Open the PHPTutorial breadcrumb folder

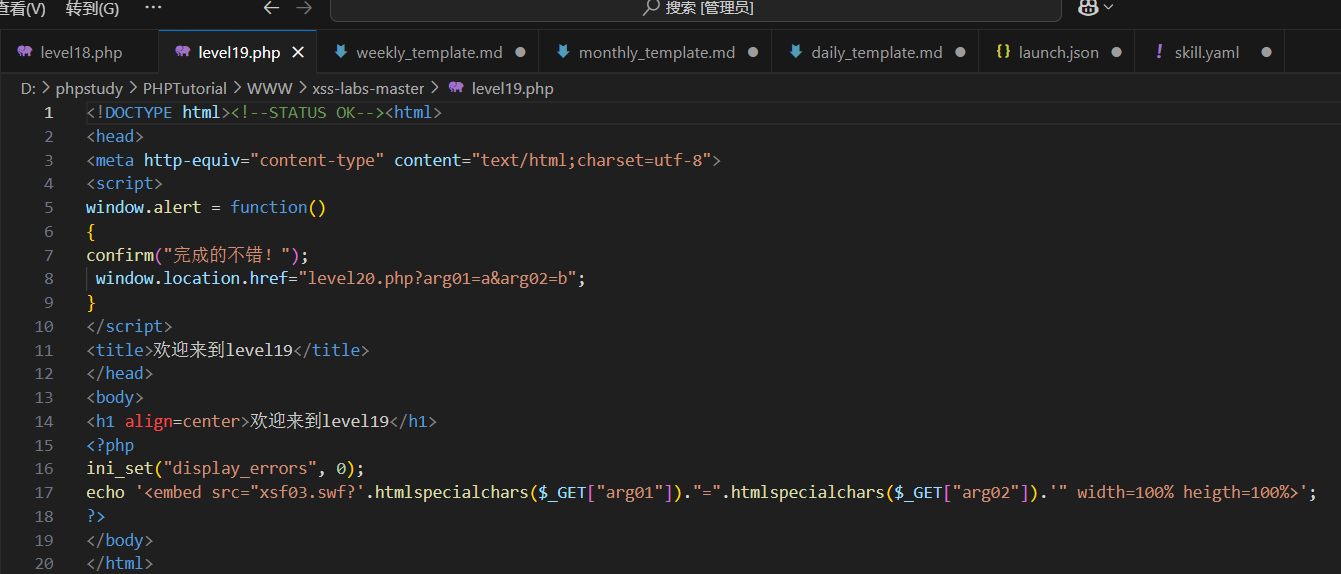[185, 88]
